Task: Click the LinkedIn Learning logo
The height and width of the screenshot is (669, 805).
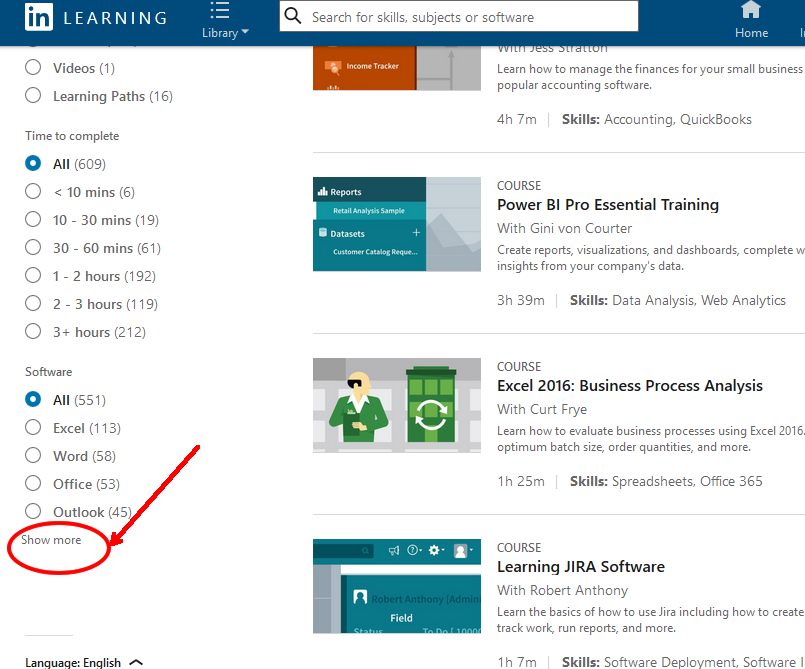Action: (95, 17)
